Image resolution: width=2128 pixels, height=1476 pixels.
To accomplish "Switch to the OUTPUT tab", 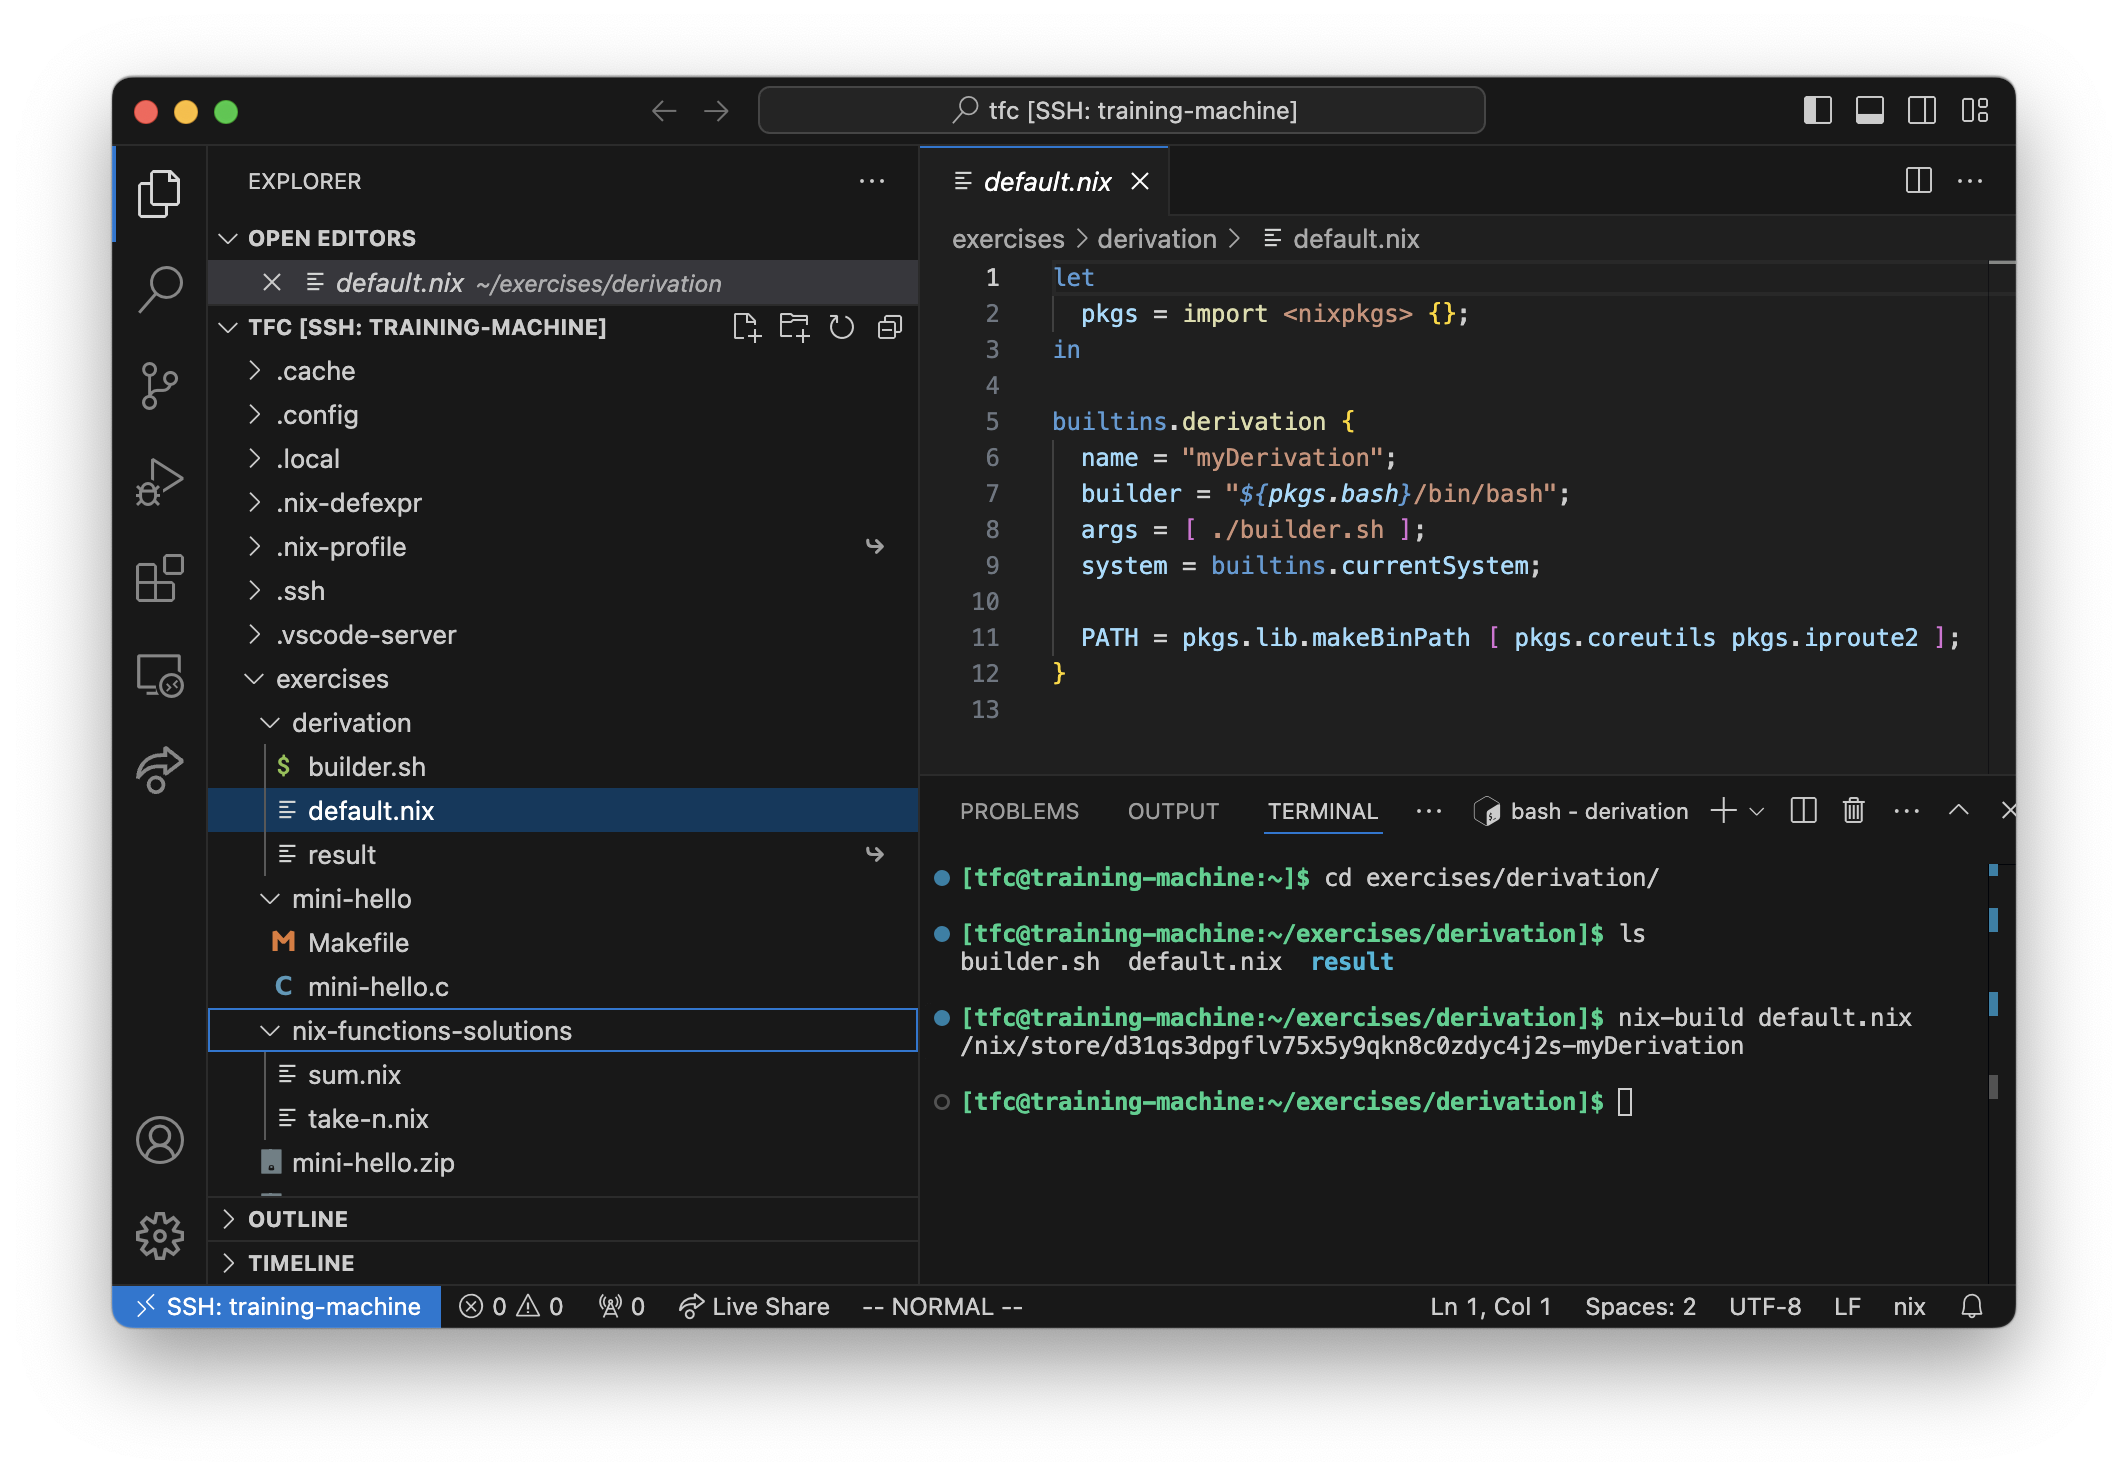I will pos(1173,811).
